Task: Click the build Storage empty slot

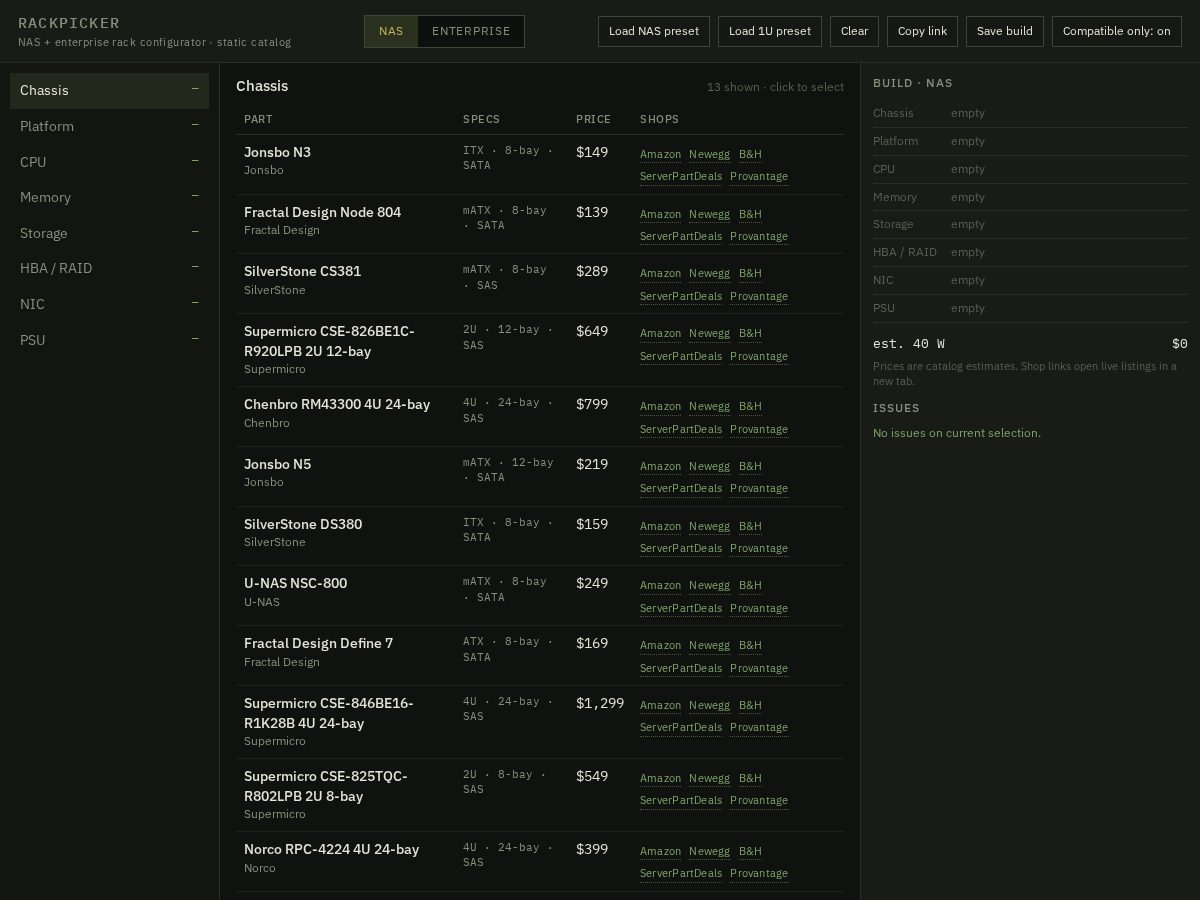Action: point(1030,224)
